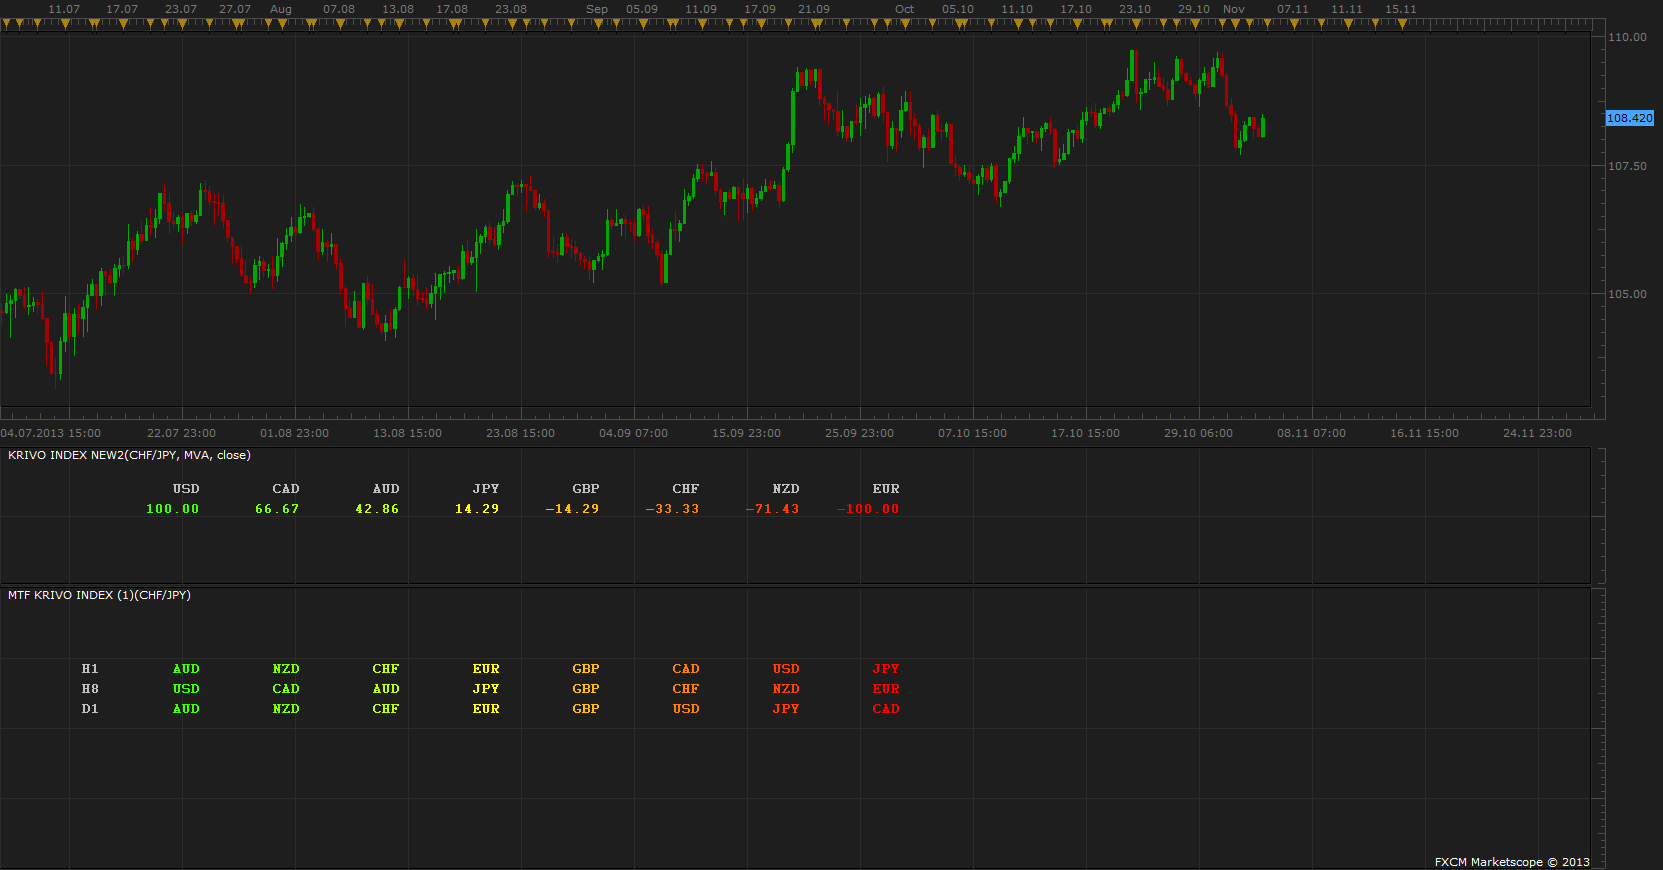Select the yellow marker under the 07.08 label
This screenshot has height=870, width=1663.
tap(341, 24)
